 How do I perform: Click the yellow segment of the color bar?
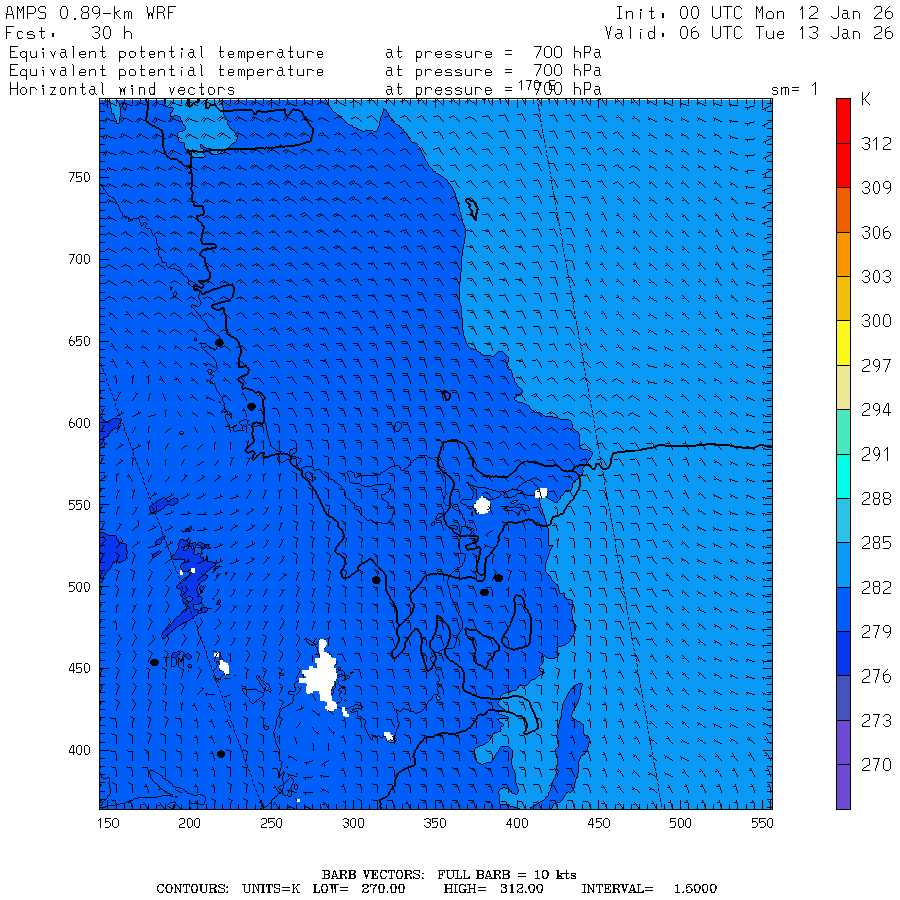pos(843,343)
